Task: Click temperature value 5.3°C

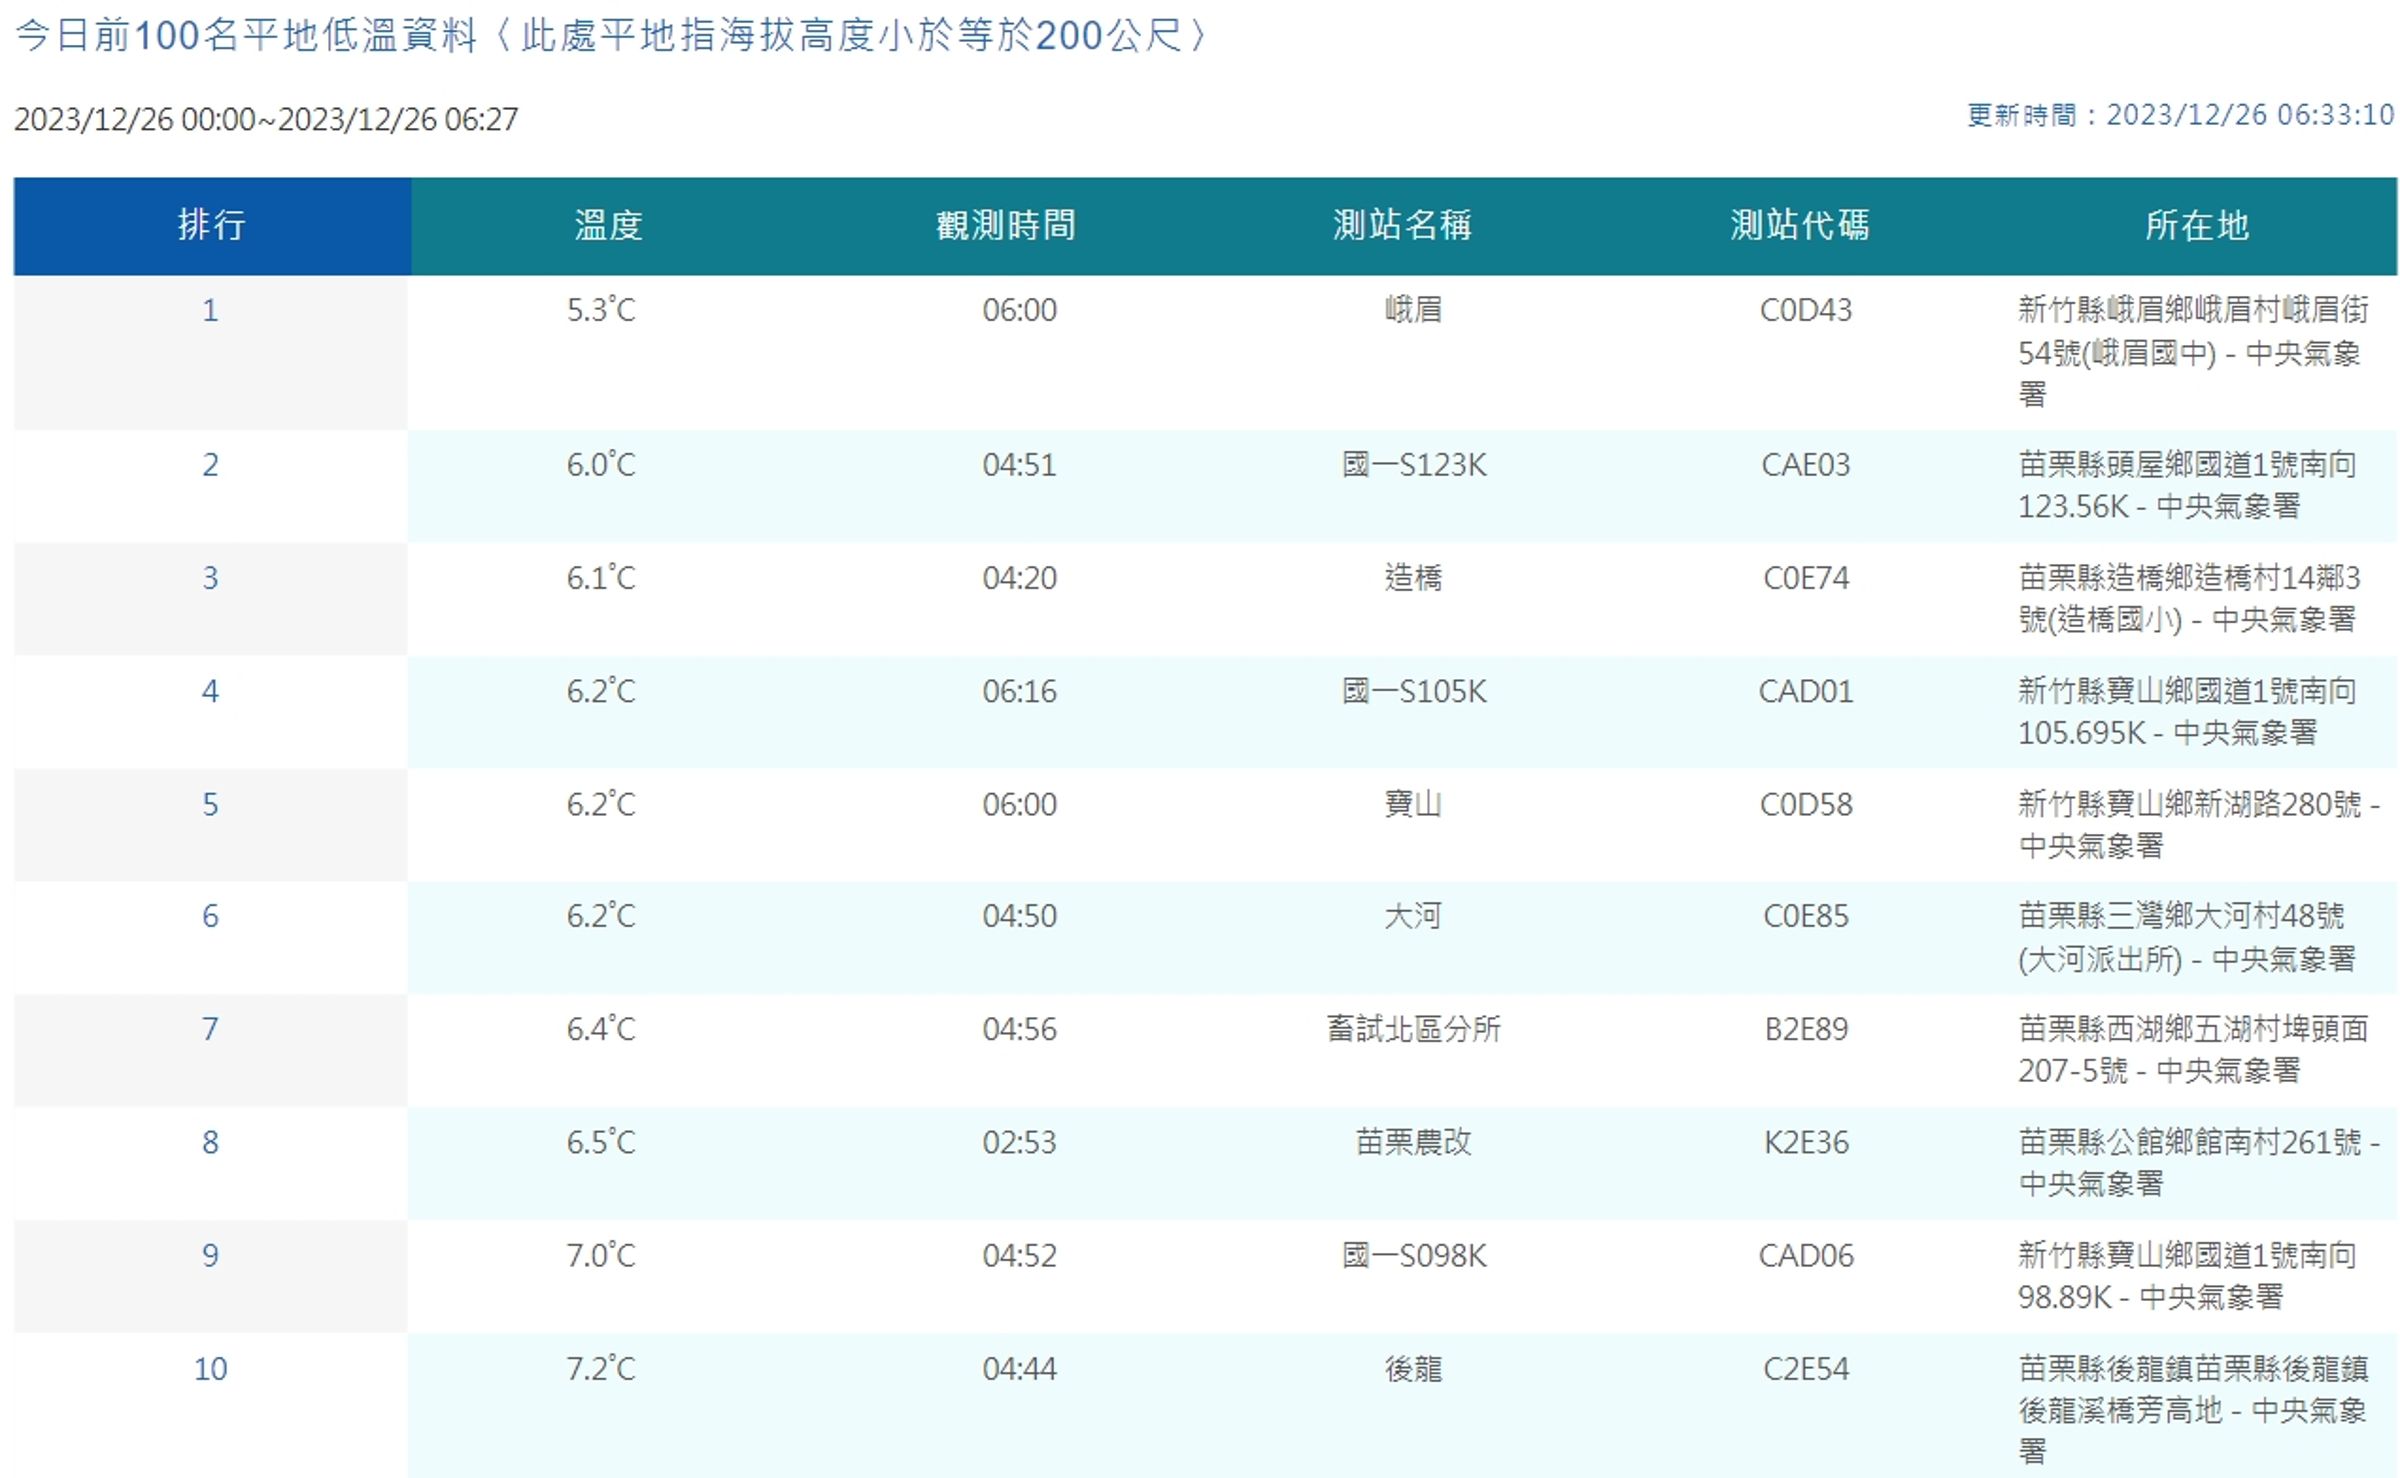Action: click(x=601, y=310)
